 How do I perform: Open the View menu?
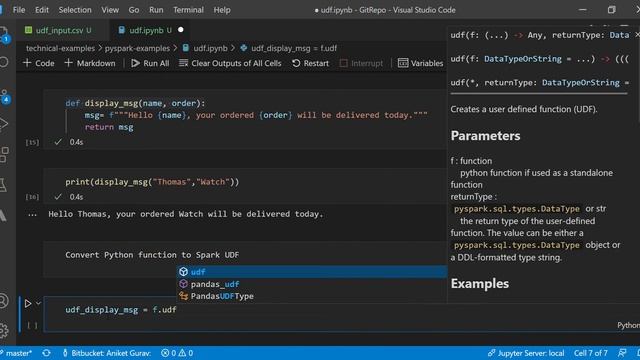[x=110, y=10]
